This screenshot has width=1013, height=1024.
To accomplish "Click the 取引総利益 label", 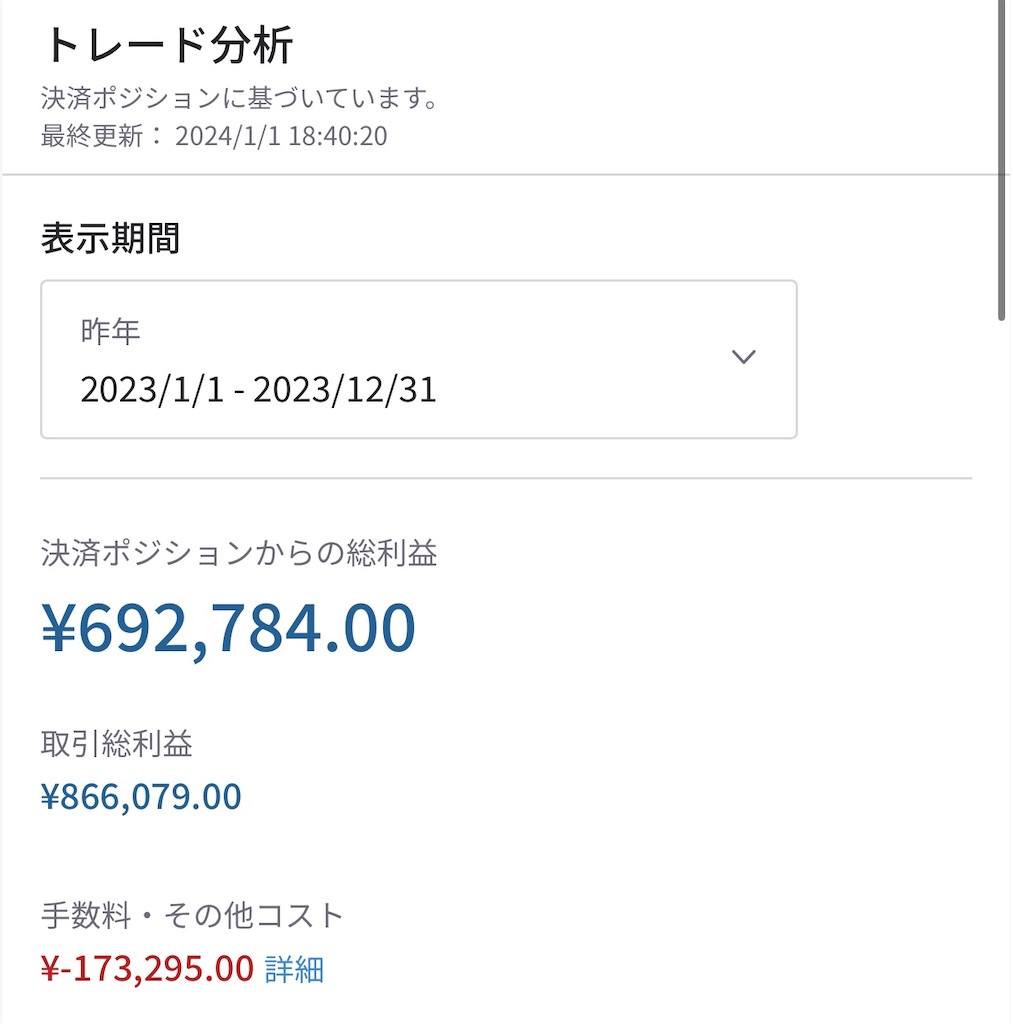I will (x=116, y=743).
